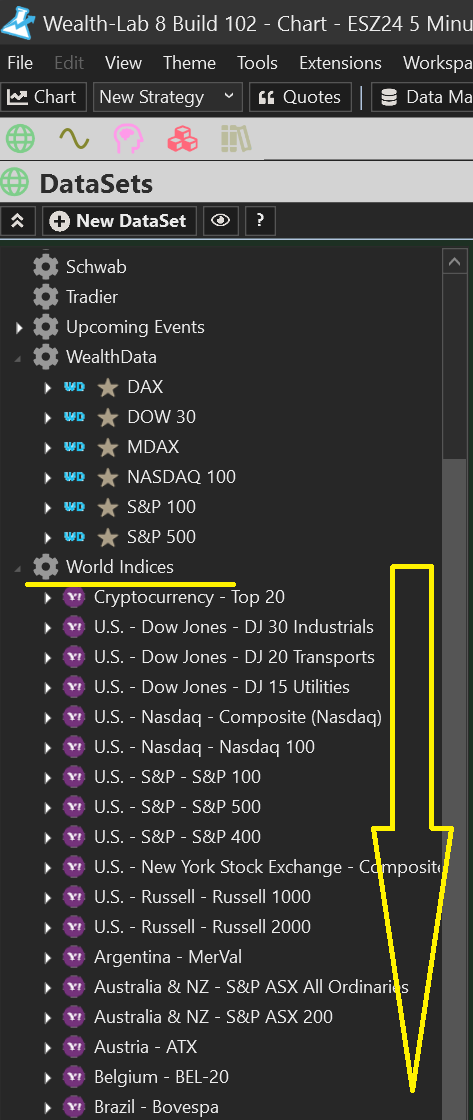Open the pink head Strategies panel icon
Image resolution: width=473 pixels, height=1120 pixels.
129,139
